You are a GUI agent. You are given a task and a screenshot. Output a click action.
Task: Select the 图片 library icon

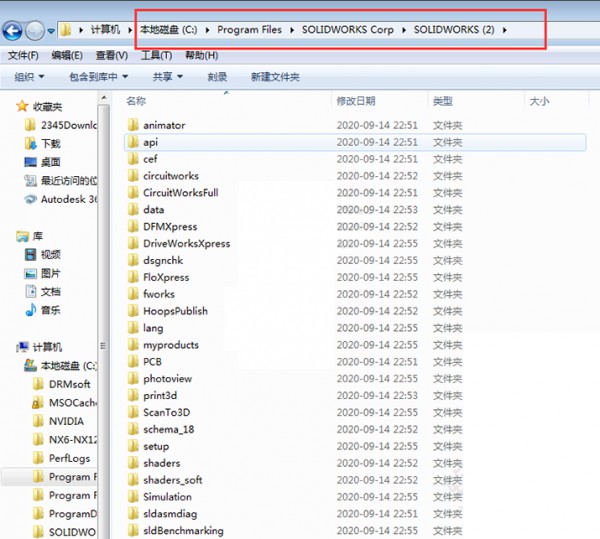(30, 274)
